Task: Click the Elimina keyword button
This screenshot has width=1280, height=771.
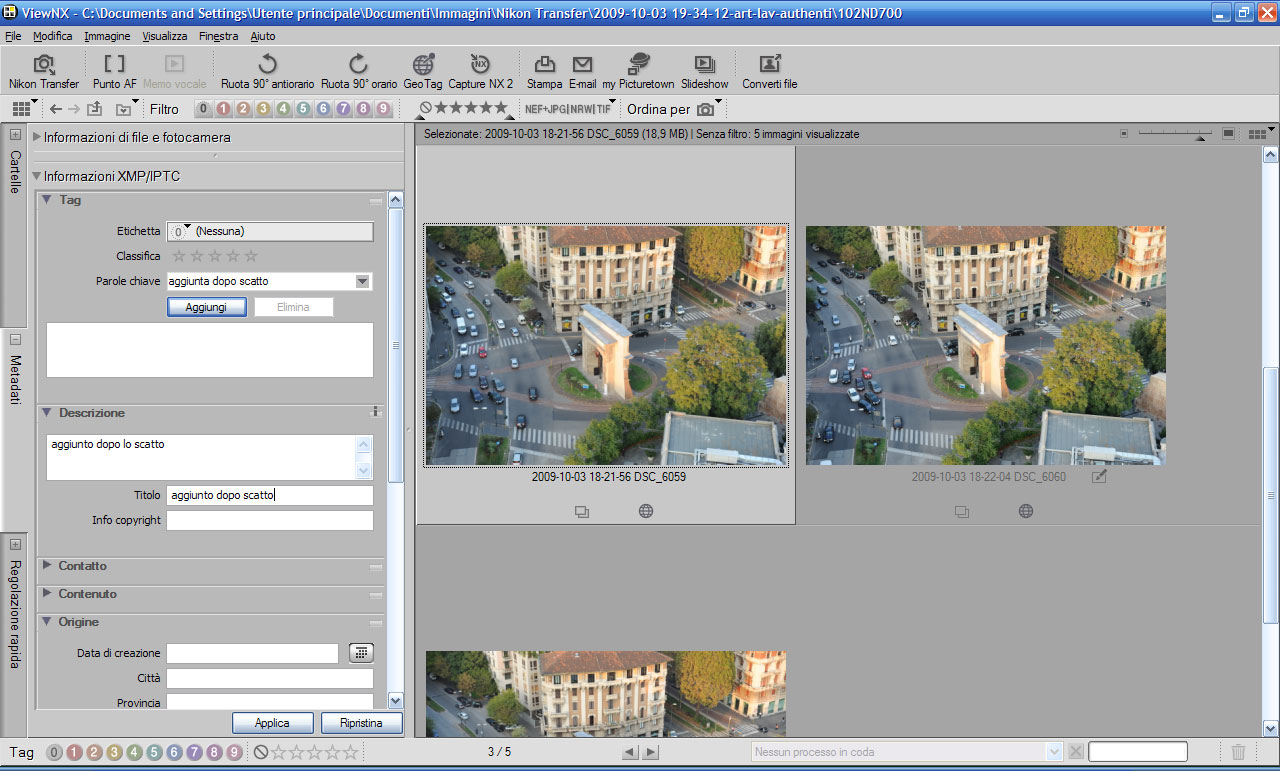Action: point(293,307)
